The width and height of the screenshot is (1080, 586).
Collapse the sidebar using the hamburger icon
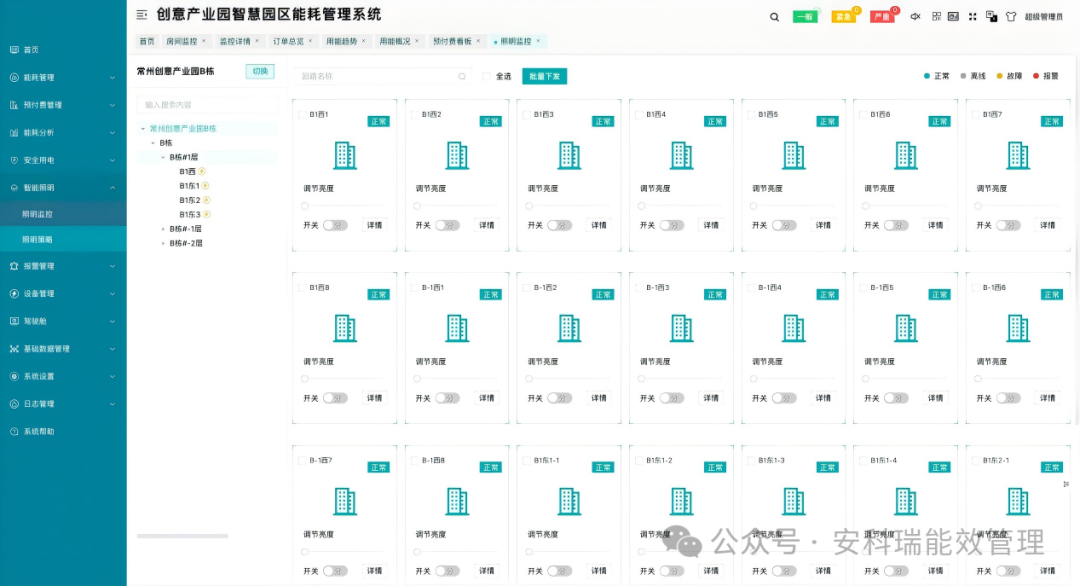point(142,14)
